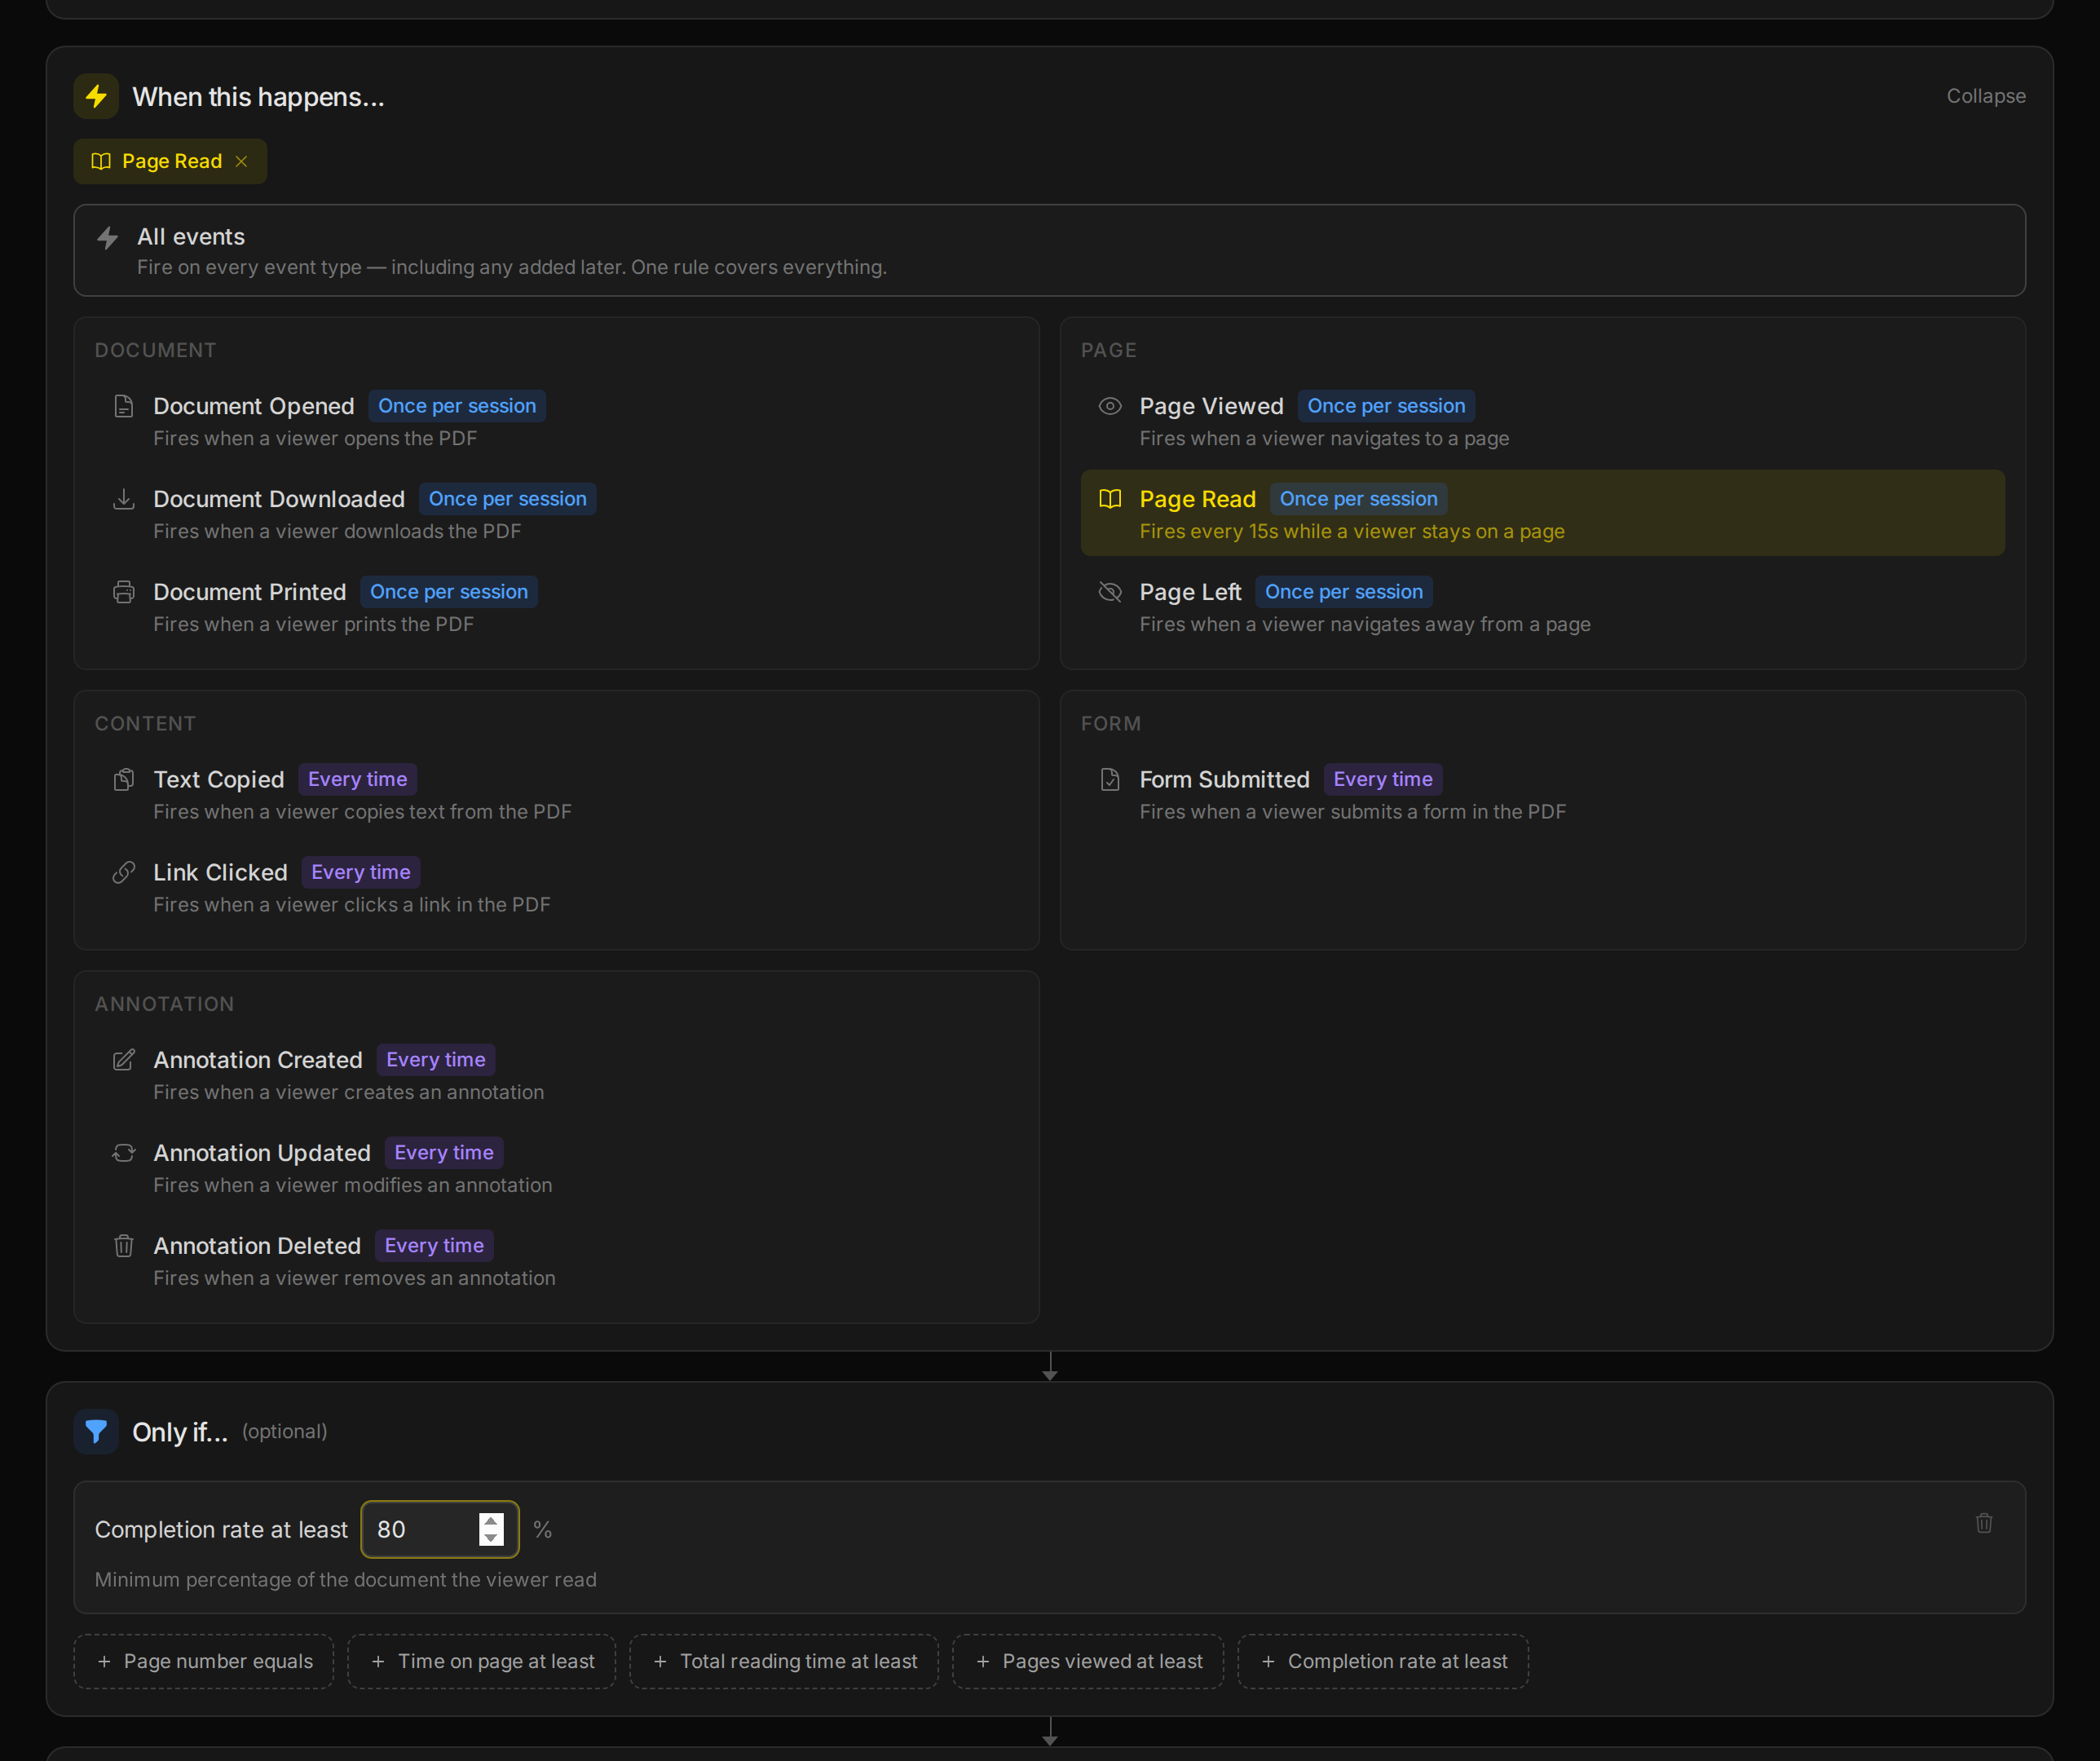Deselect the Page Read event
The height and width of the screenshot is (1761, 2100).
1542,513
